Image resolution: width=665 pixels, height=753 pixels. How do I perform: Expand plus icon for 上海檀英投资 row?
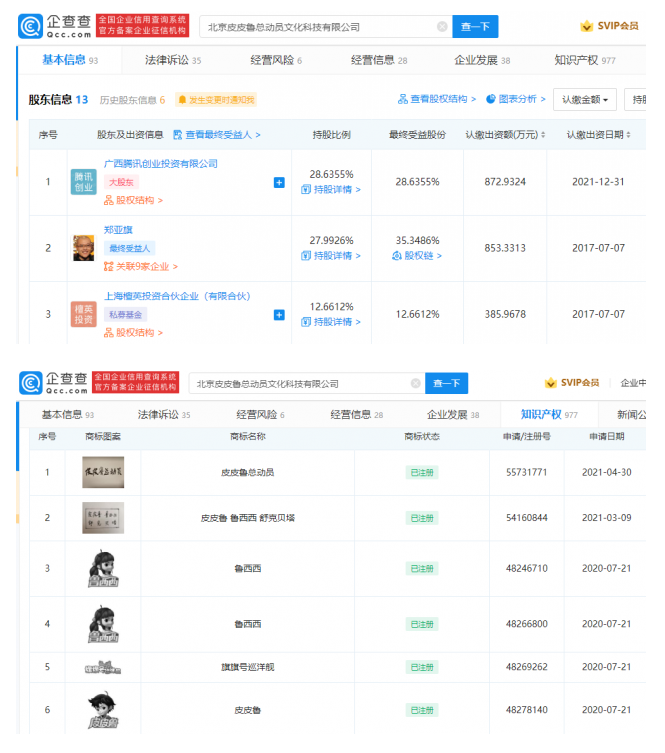coord(279,315)
